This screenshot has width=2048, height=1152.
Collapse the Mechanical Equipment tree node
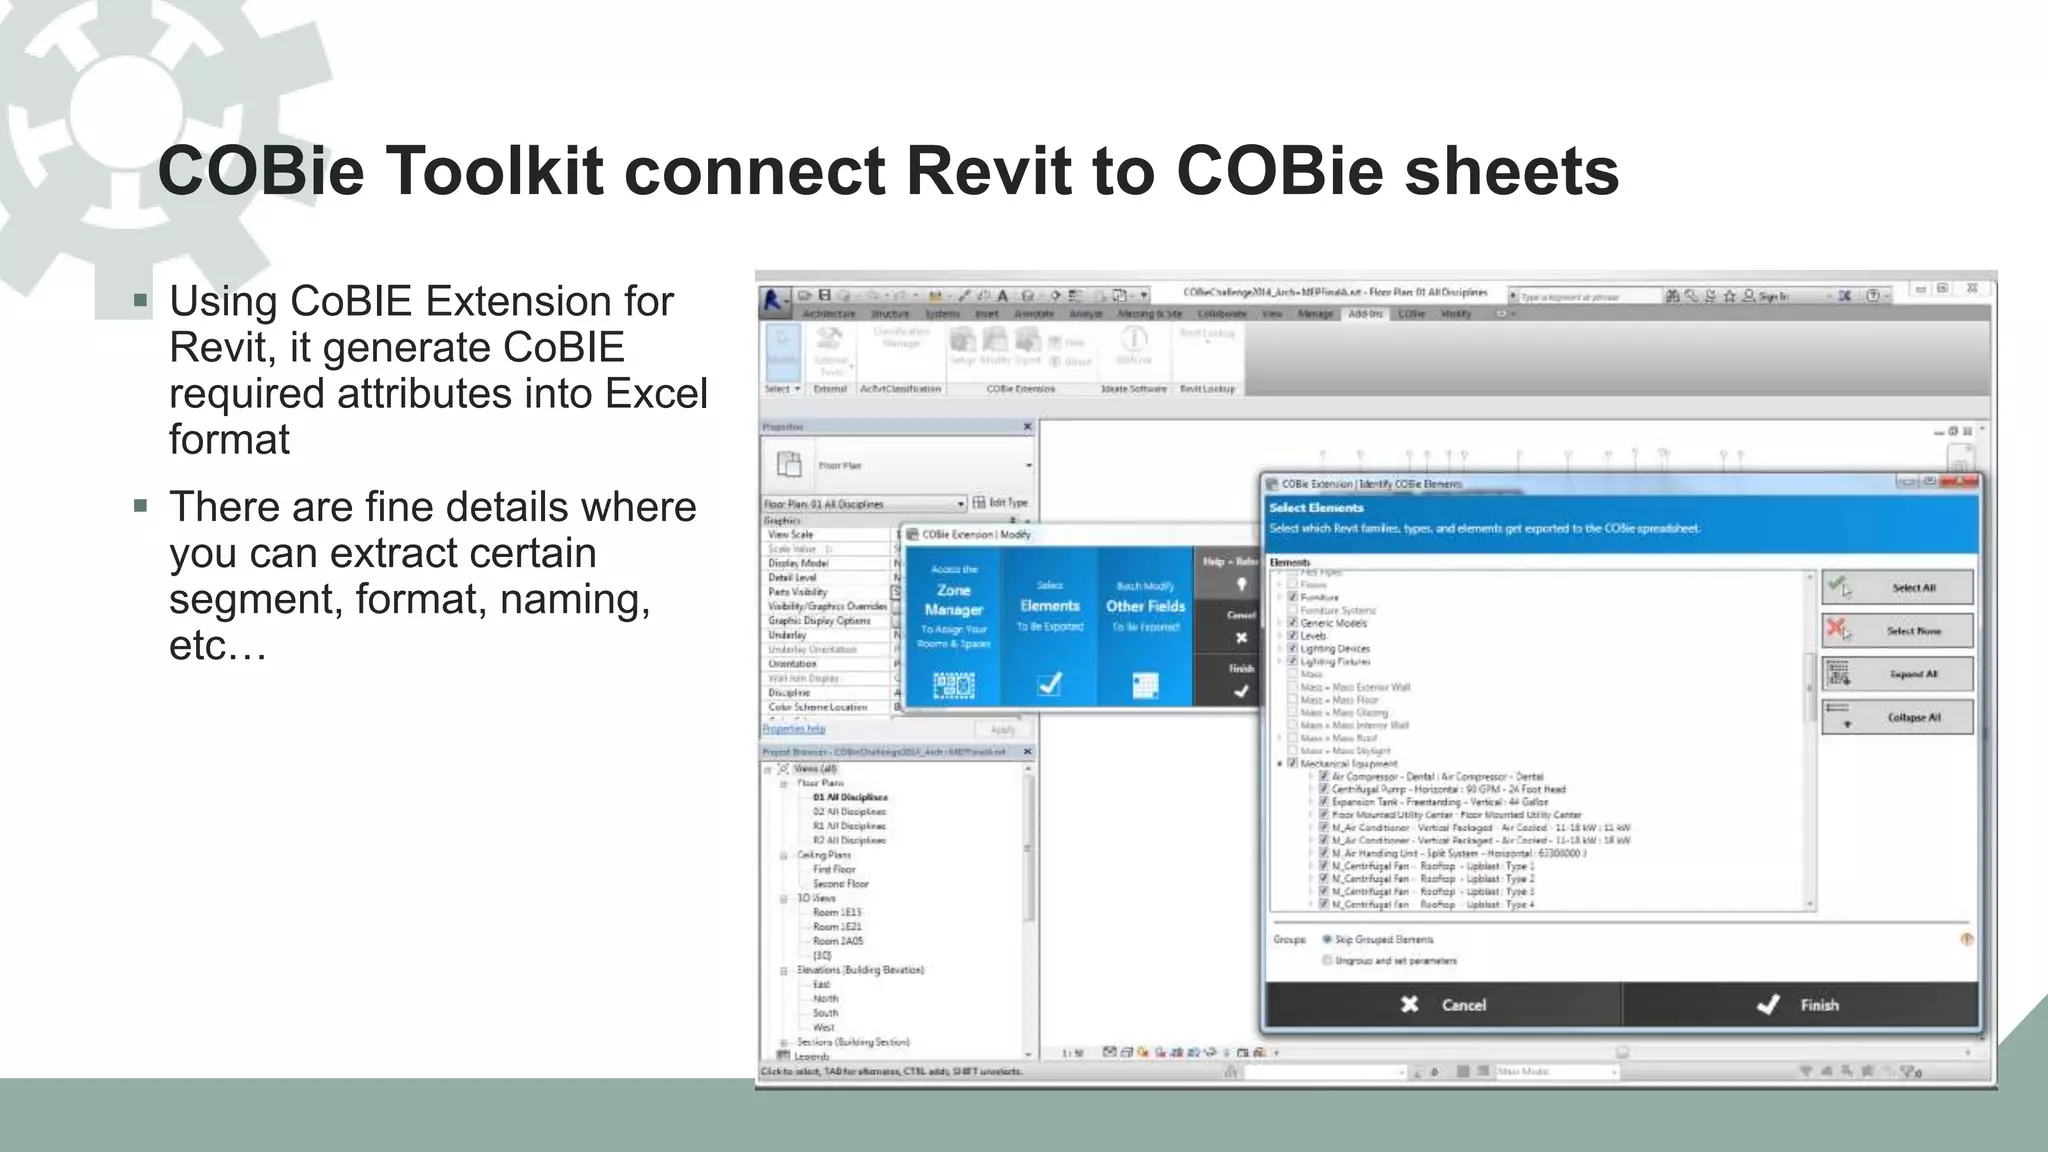point(1279,763)
